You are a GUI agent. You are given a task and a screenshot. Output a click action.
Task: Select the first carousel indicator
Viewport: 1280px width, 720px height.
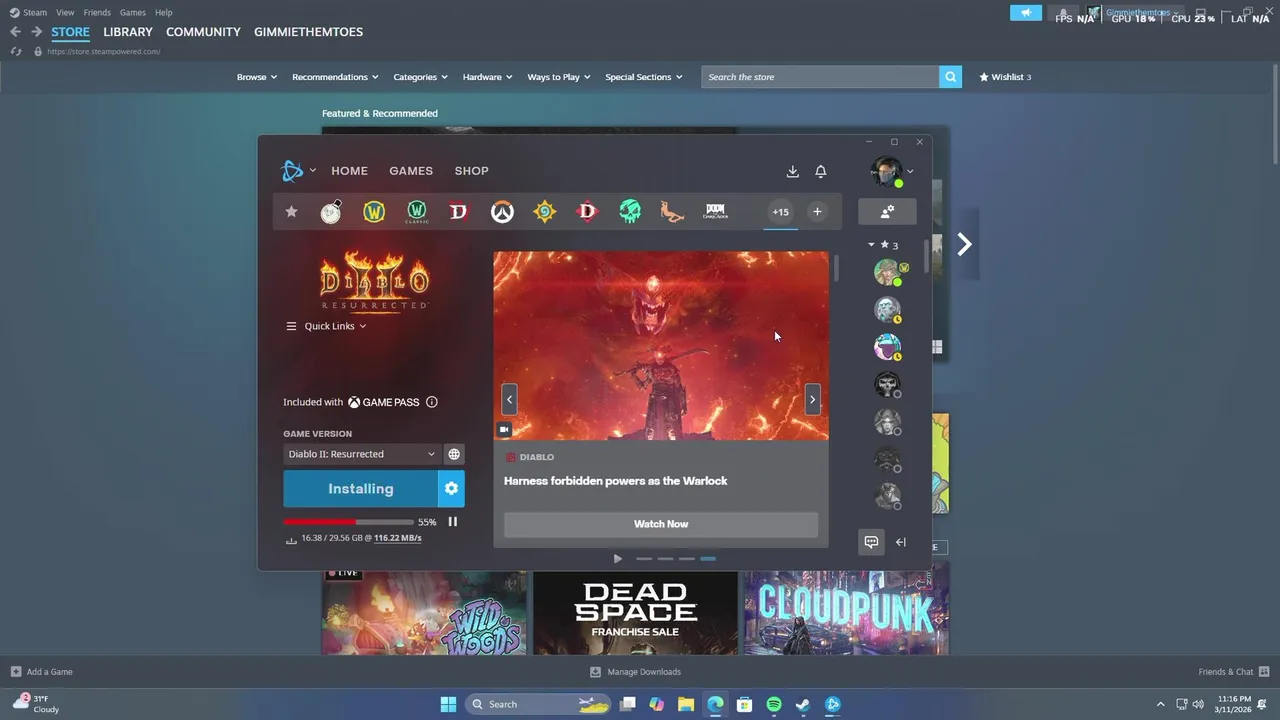click(x=644, y=559)
